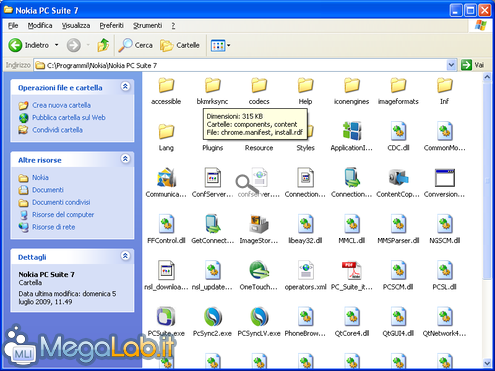Toggle the Cartelle folders pane
495x371 pixels.
tap(180, 45)
